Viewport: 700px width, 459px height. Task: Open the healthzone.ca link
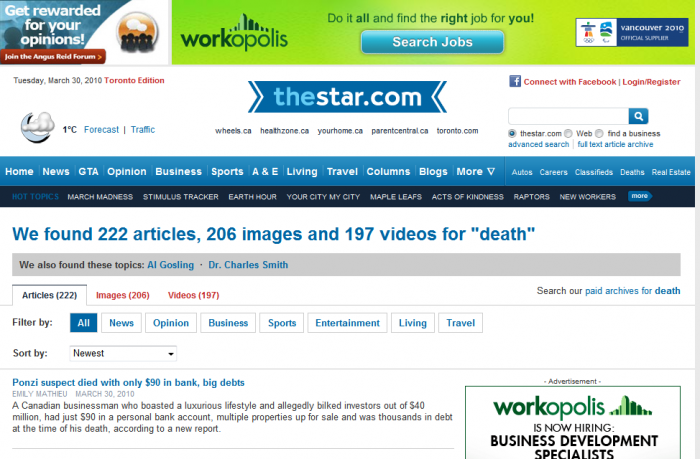pyautogui.click(x=284, y=131)
